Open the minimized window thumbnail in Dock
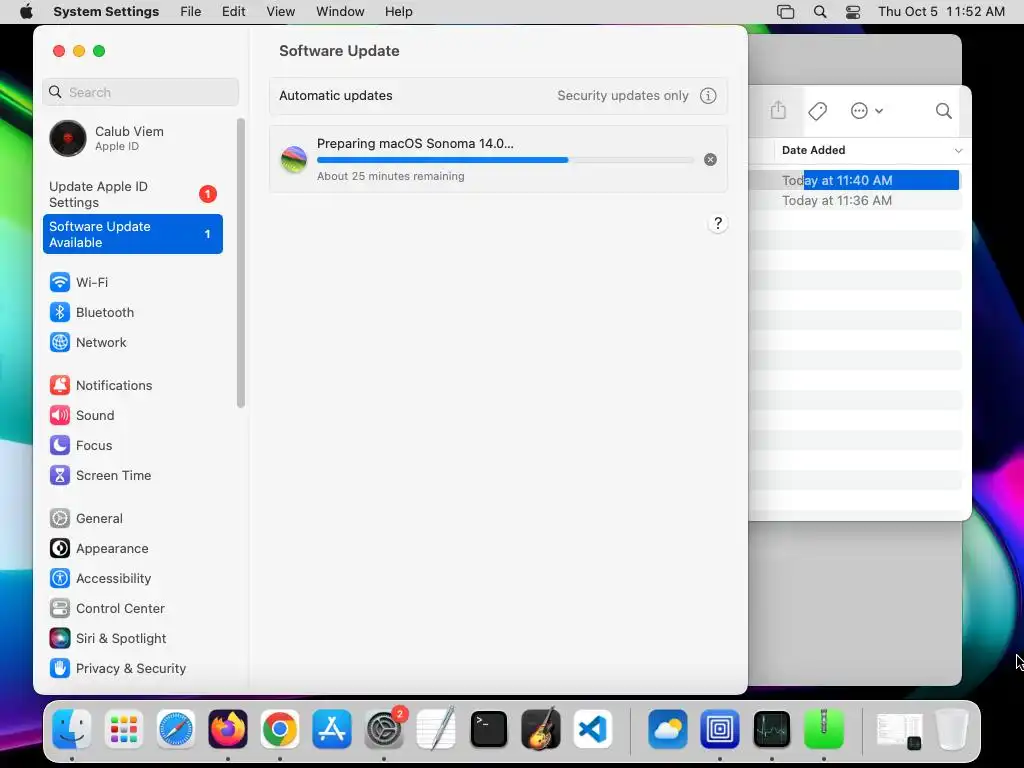 click(899, 730)
